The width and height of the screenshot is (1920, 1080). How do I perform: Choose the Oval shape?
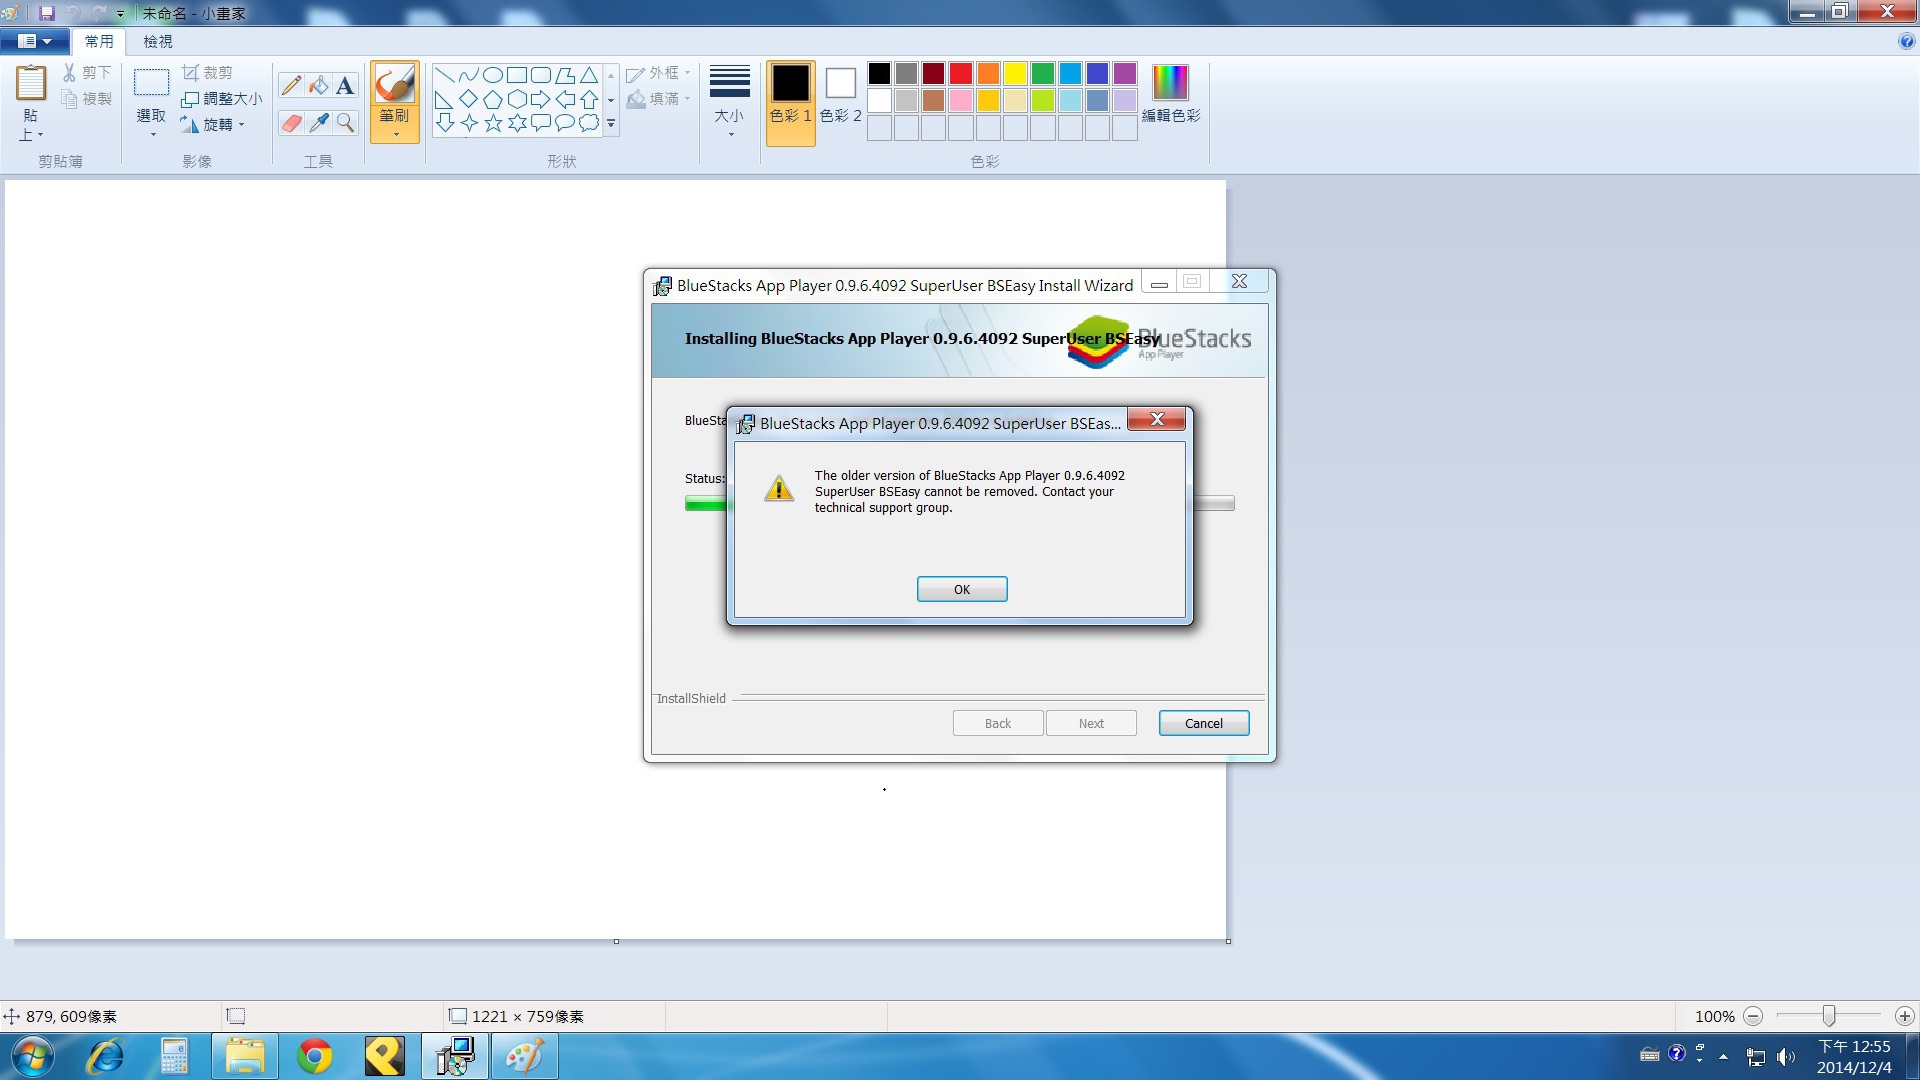coord(493,75)
